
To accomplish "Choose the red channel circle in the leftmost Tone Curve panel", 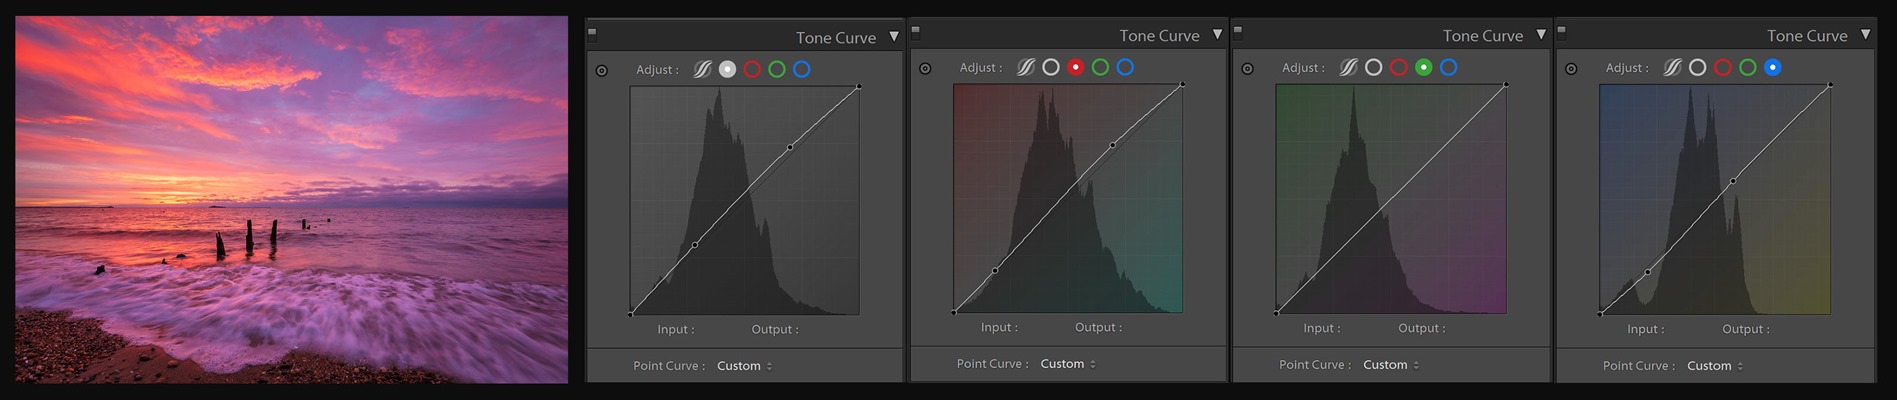I will (x=752, y=69).
